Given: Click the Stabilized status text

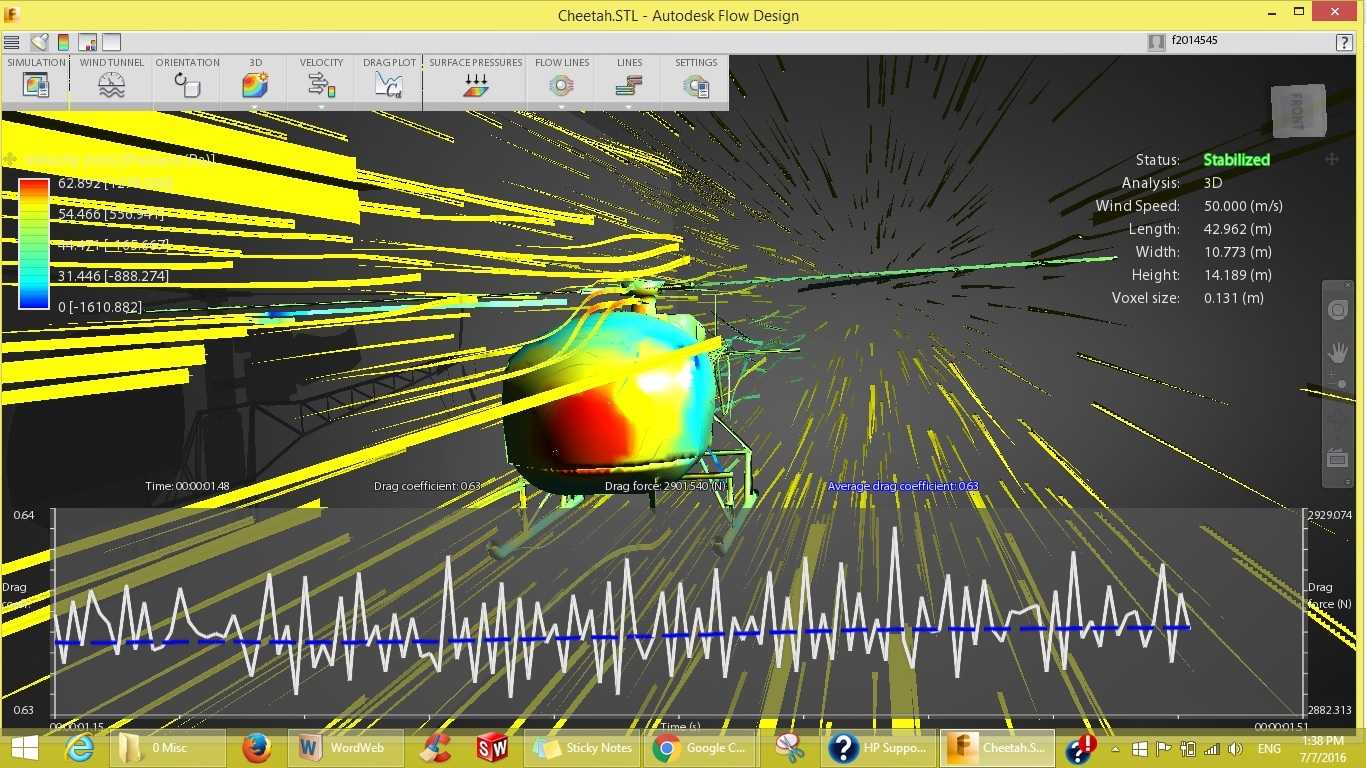Looking at the screenshot, I should pos(1236,160).
